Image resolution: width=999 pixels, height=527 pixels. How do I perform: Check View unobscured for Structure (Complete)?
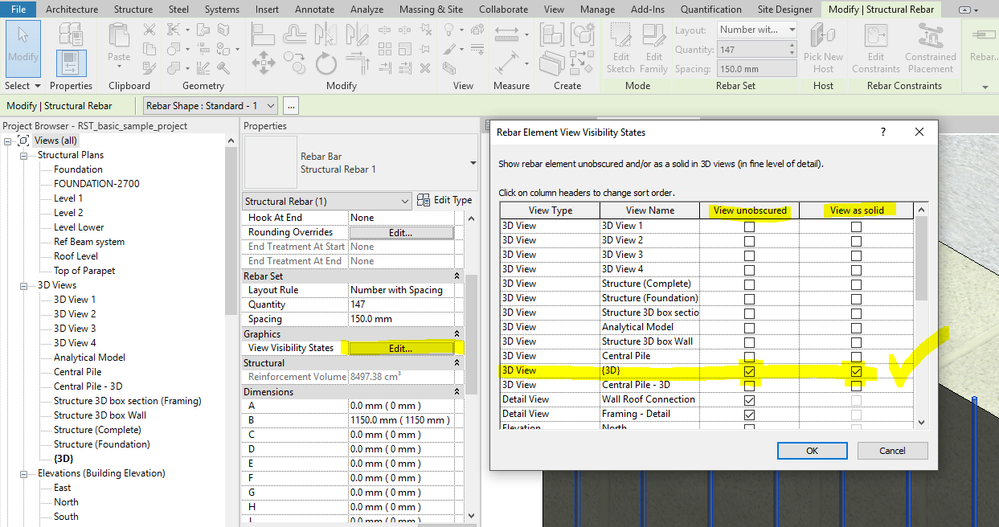(x=749, y=285)
